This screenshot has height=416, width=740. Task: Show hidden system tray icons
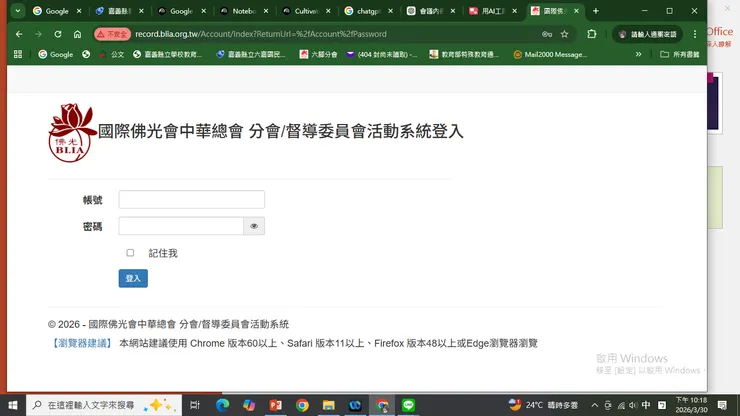coord(595,405)
